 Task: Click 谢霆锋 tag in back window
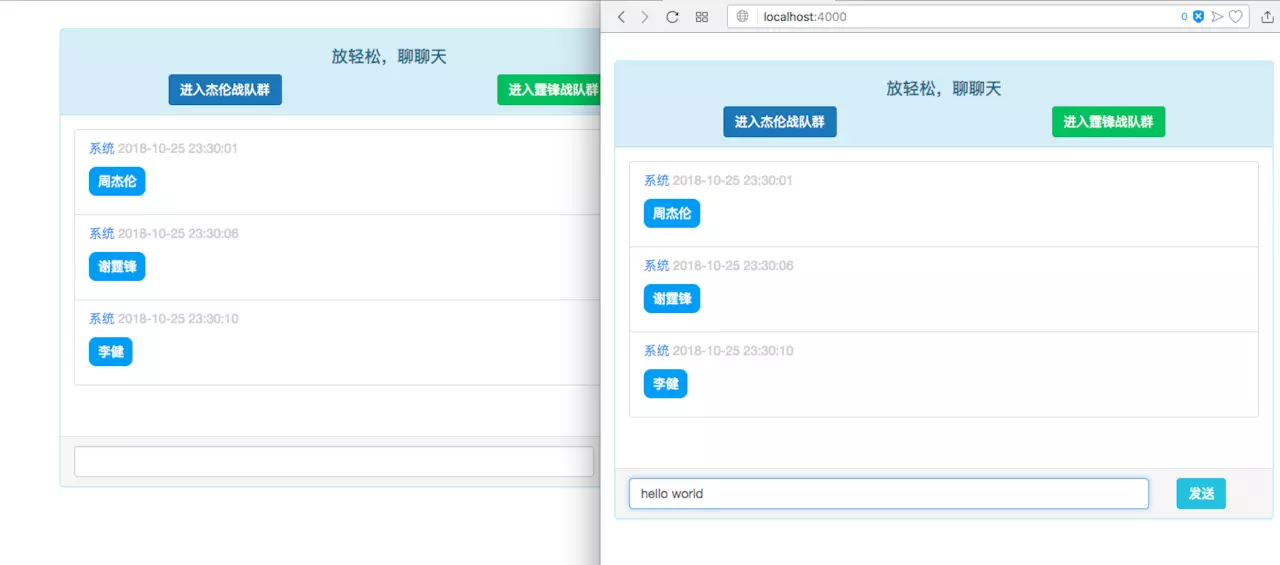[117, 267]
